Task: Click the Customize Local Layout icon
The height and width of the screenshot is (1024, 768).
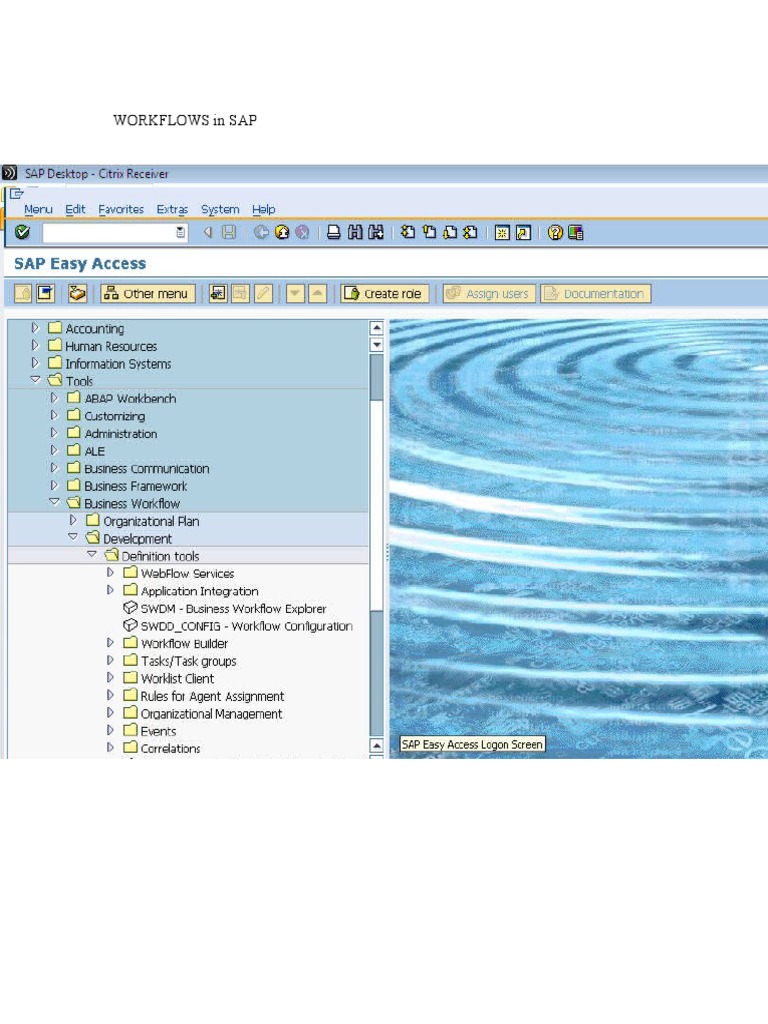Action: coord(575,232)
